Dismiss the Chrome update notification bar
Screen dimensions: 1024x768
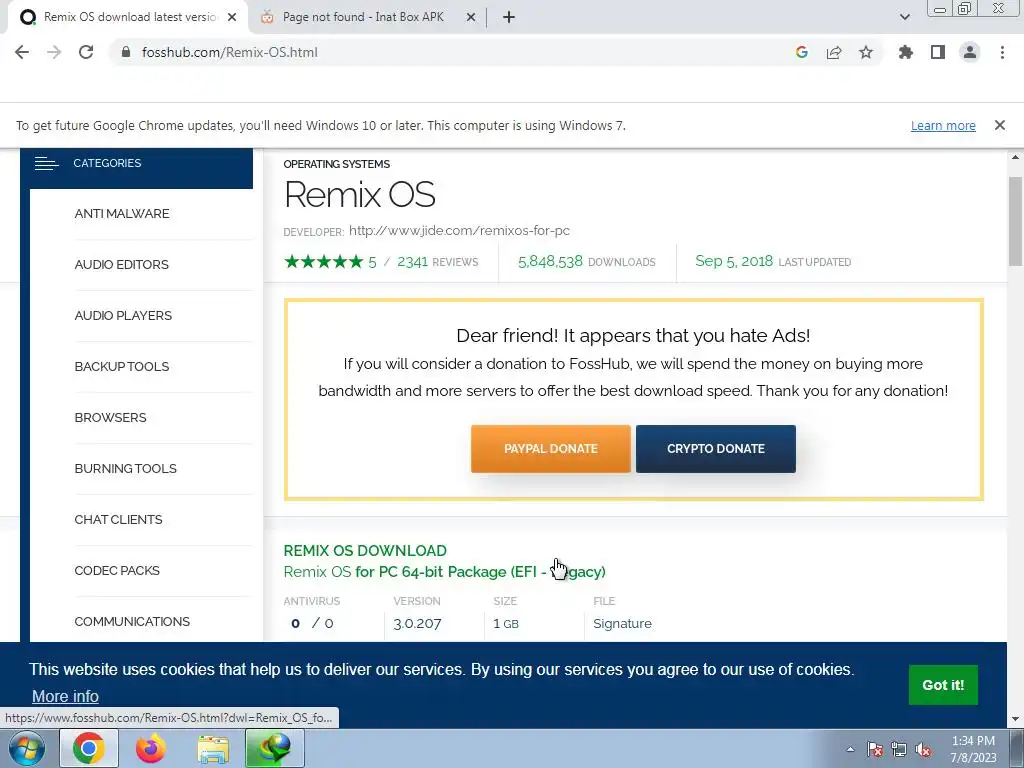[999, 125]
